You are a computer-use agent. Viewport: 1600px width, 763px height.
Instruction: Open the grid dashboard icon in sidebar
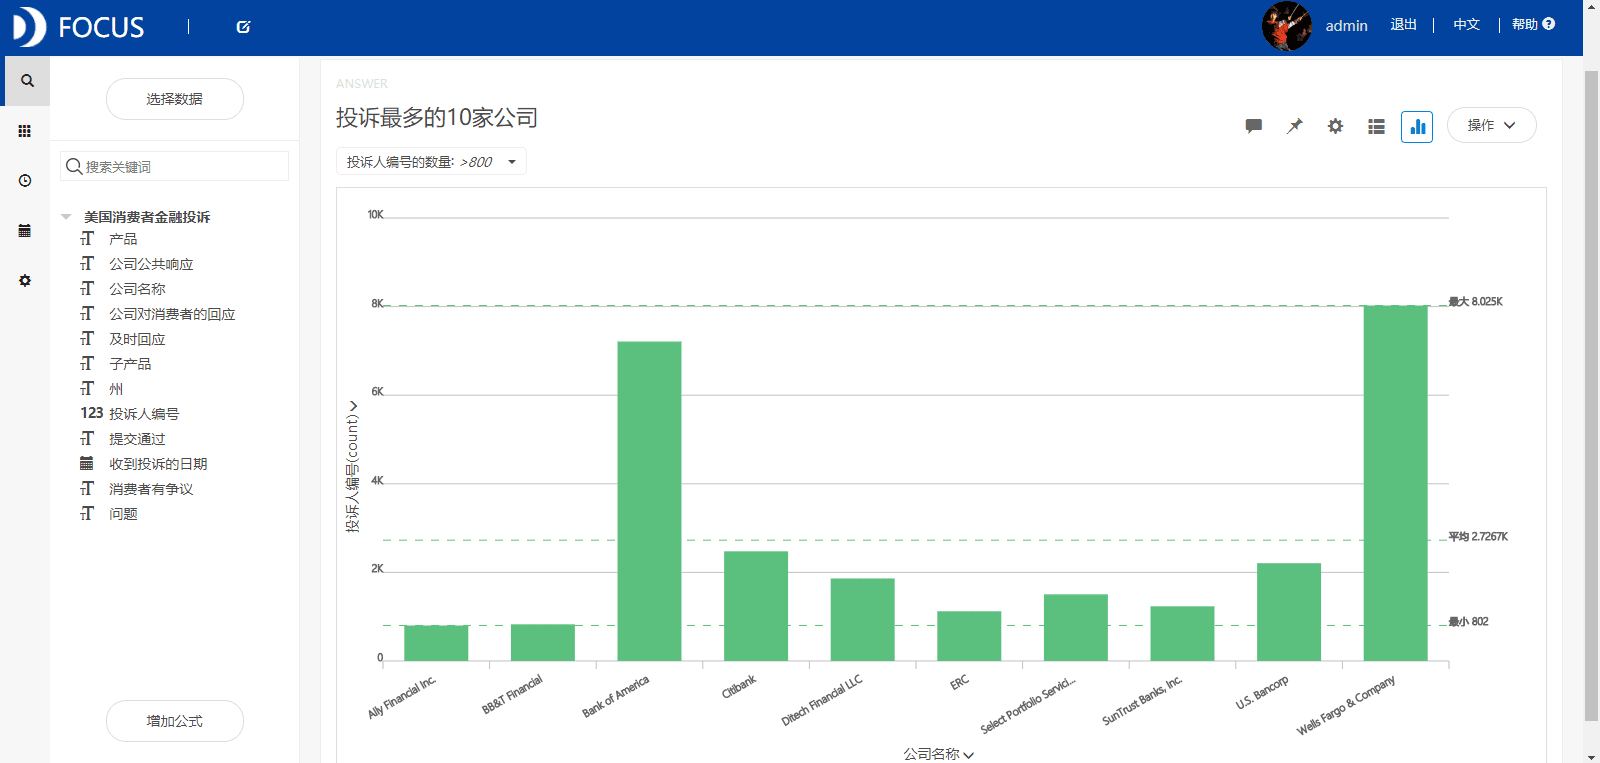click(25, 131)
